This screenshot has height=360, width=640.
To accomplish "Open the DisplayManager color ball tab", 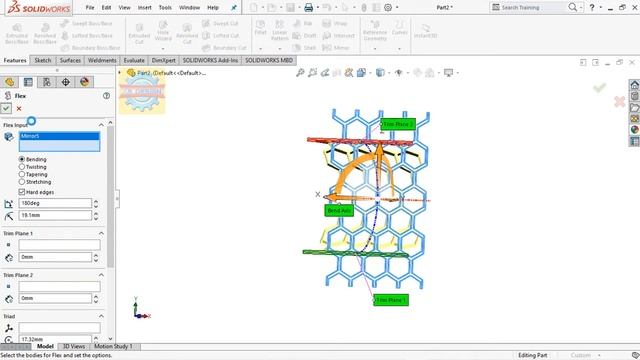I will pos(84,82).
